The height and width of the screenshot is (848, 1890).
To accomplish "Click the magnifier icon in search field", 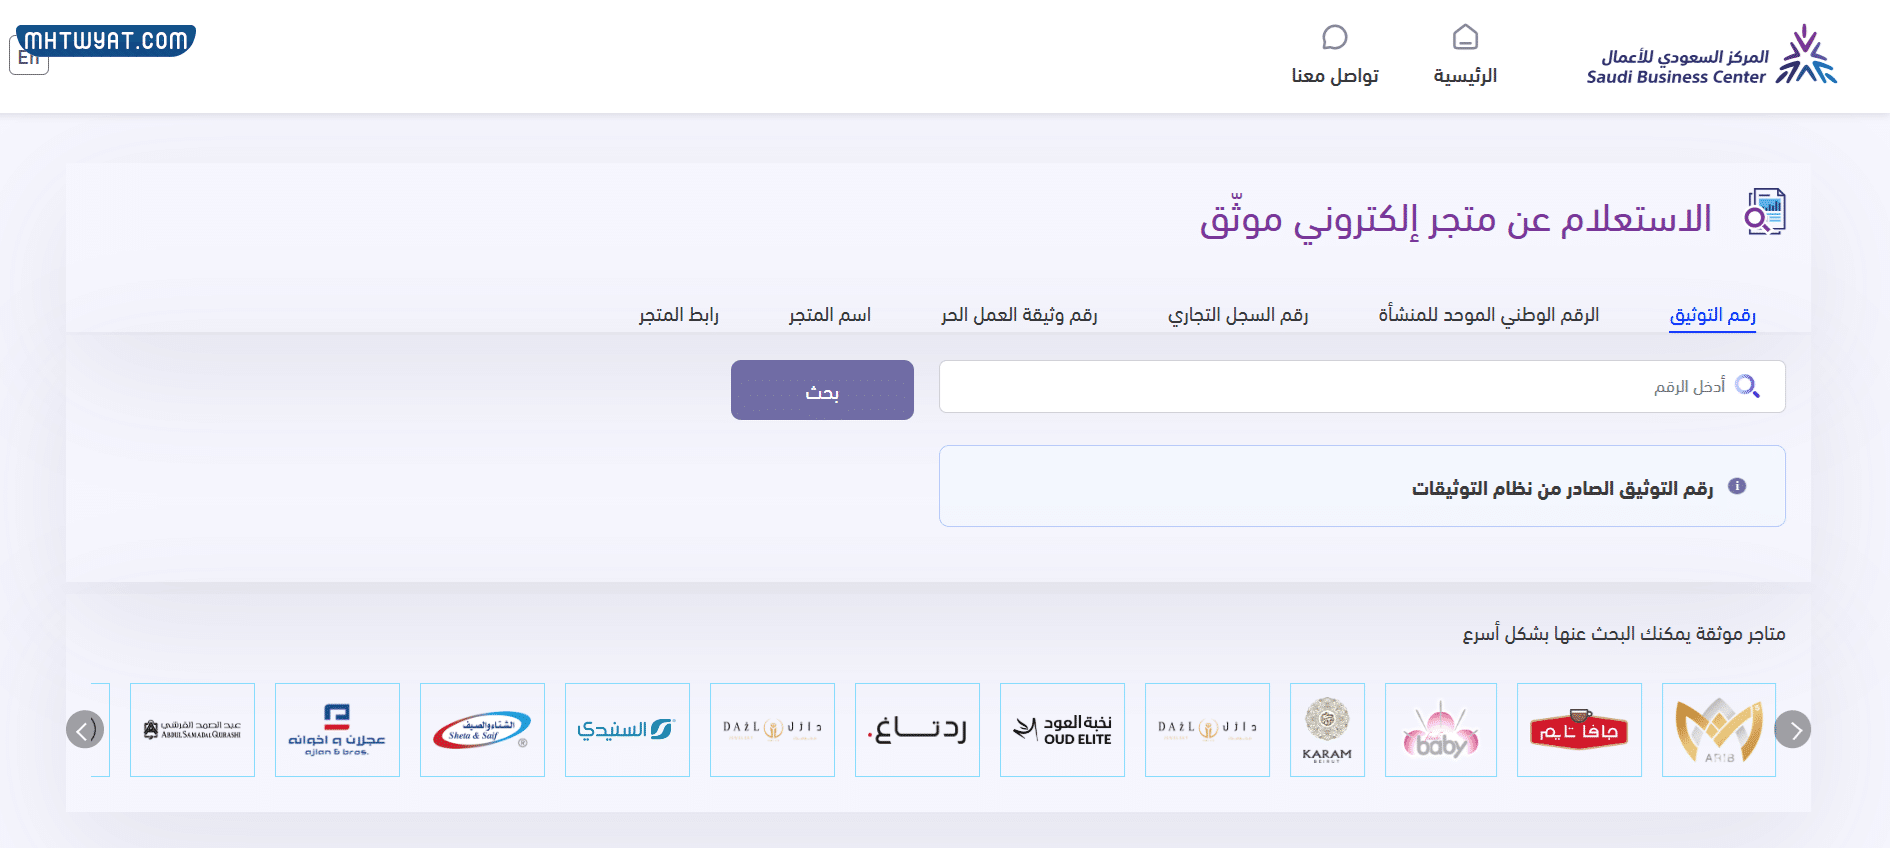I will click(1747, 386).
